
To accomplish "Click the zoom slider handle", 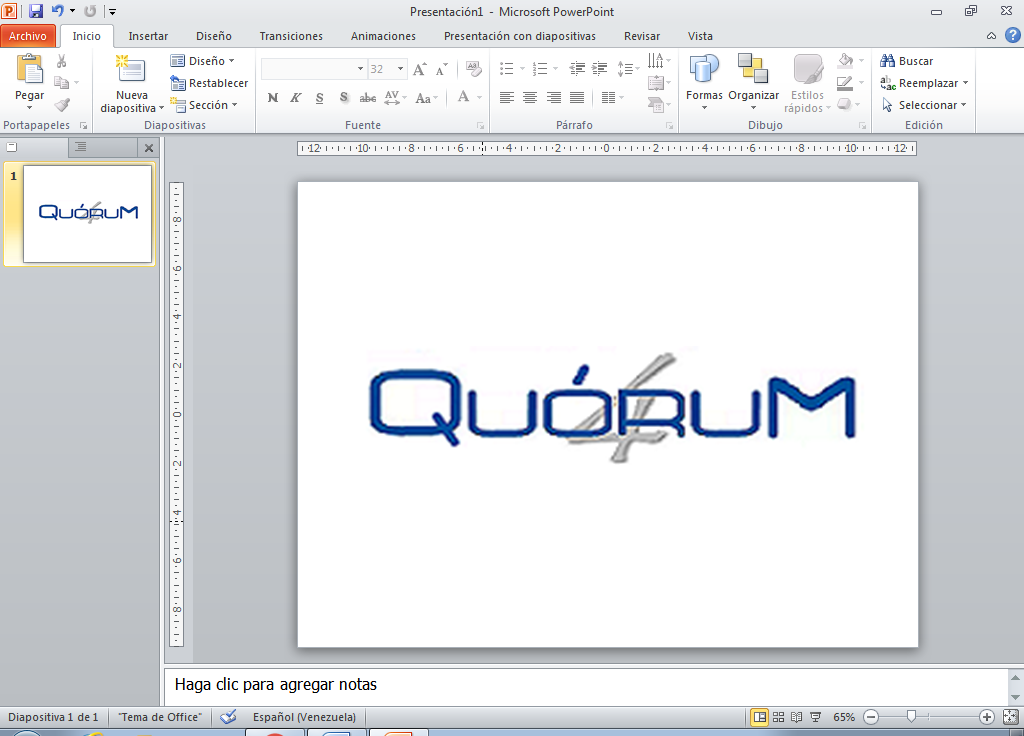I will [x=911, y=717].
